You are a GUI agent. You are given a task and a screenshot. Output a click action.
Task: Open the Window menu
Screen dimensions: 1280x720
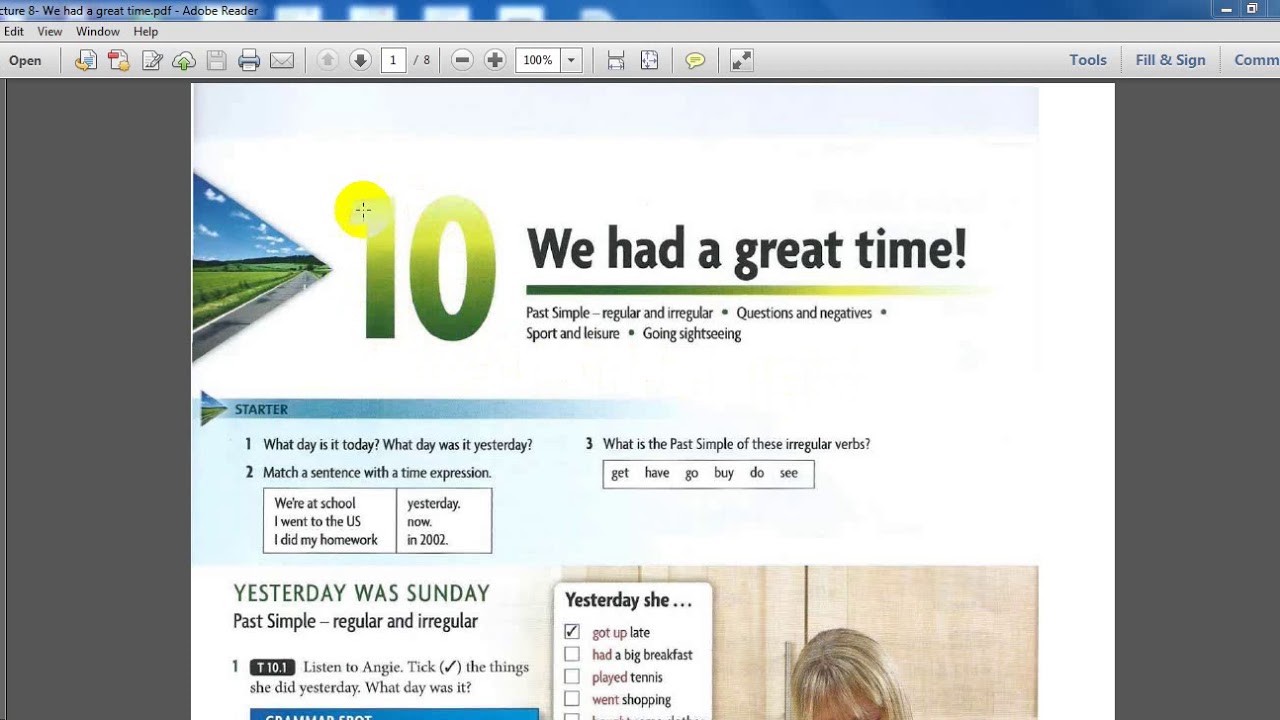[x=98, y=31]
